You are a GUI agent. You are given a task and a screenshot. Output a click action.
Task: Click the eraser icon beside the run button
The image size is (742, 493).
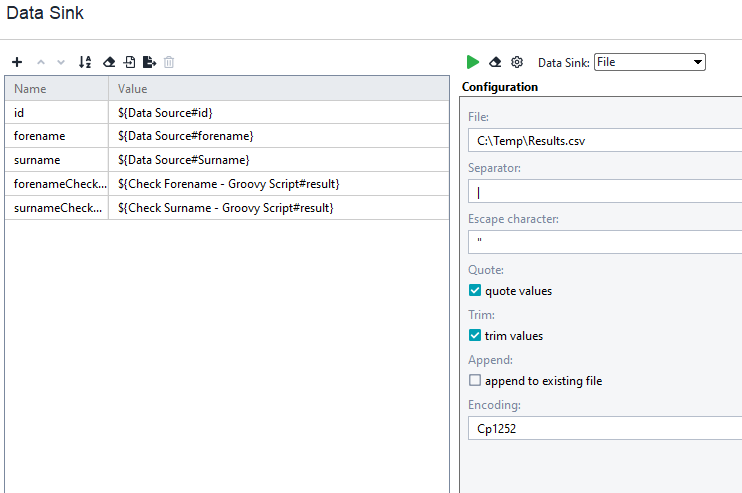click(x=495, y=62)
